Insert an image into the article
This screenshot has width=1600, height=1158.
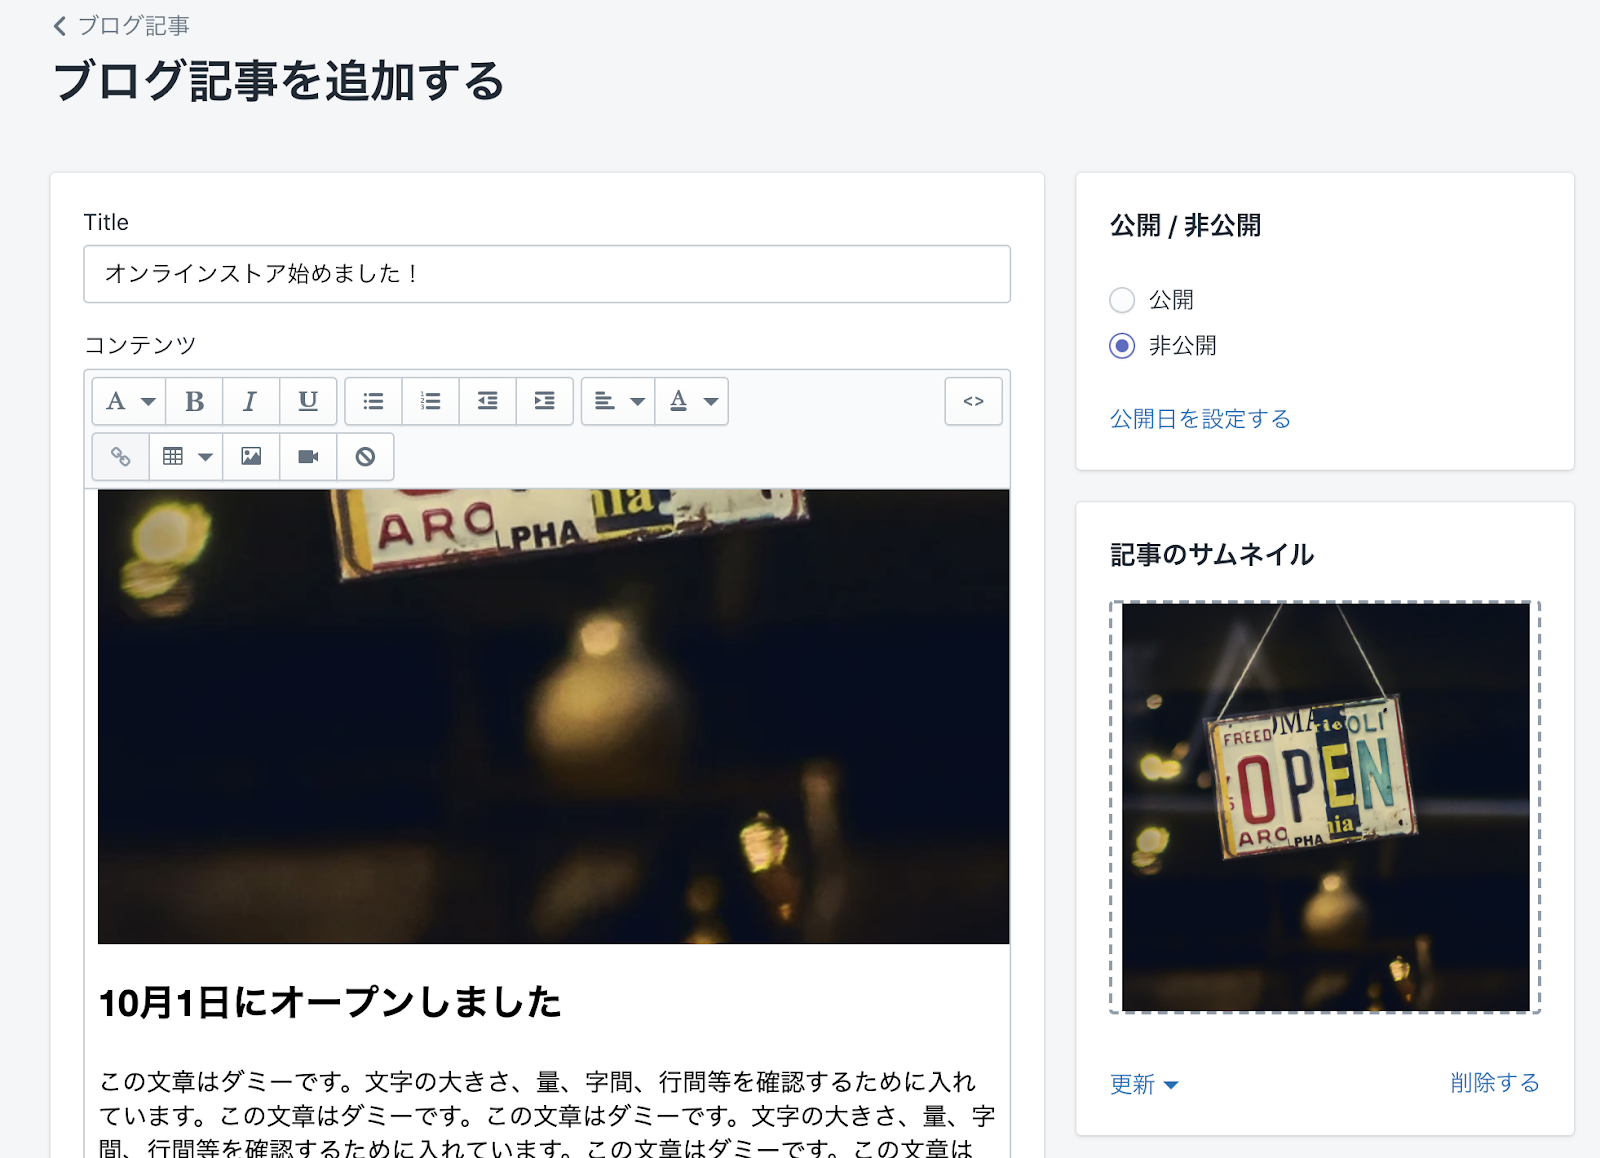tap(251, 457)
